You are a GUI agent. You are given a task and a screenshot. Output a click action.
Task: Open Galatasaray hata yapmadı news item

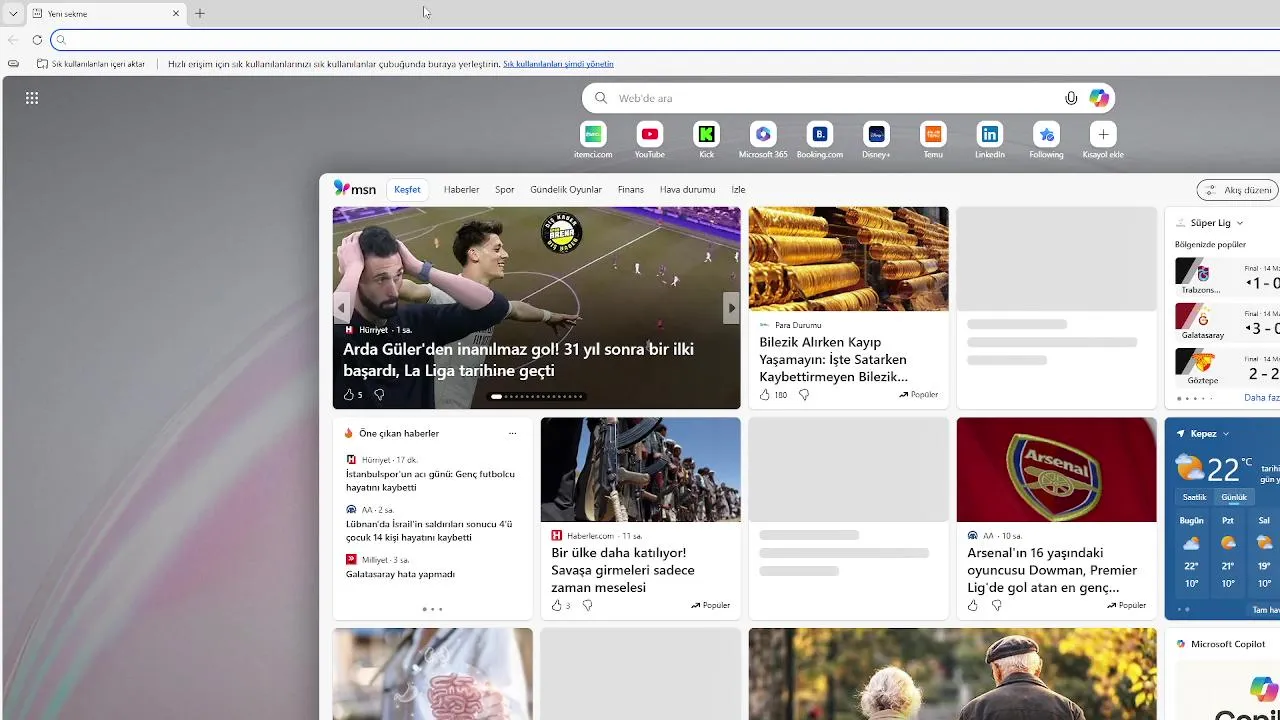click(x=400, y=574)
